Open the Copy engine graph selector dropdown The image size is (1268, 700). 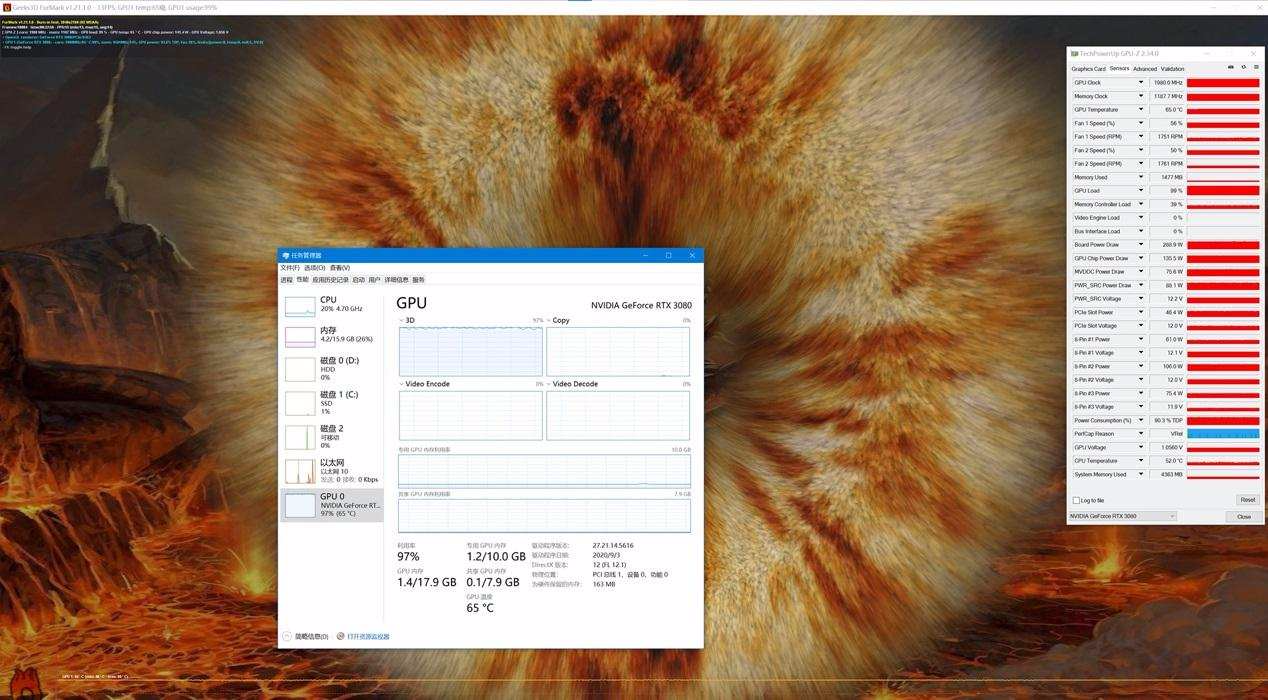(x=549, y=320)
